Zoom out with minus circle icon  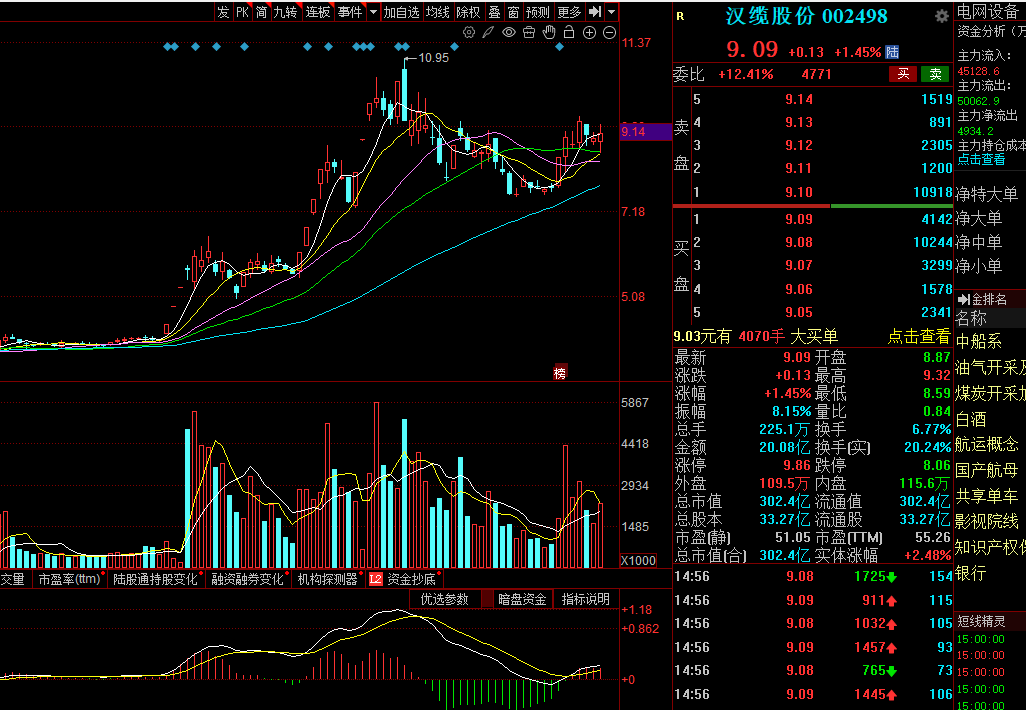click(x=609, y=32)
